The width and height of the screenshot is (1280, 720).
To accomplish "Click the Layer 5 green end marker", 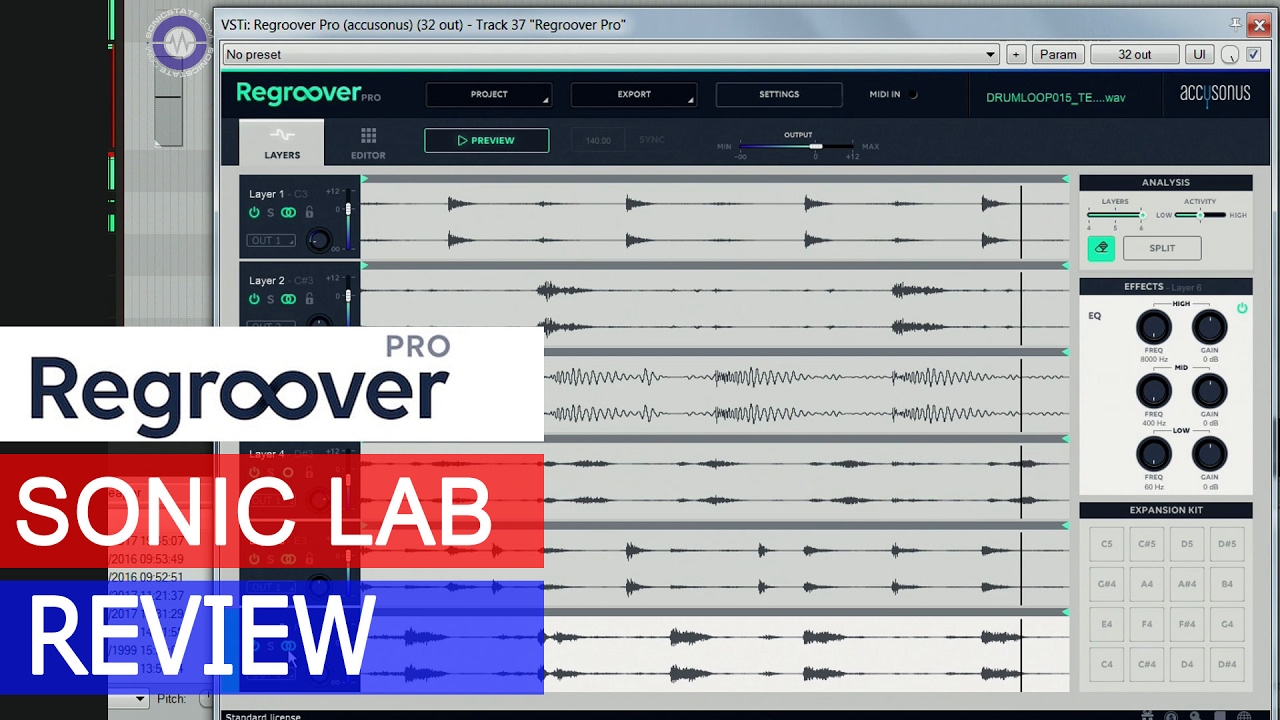I will pyautogui.click(x=1065, y=525).
